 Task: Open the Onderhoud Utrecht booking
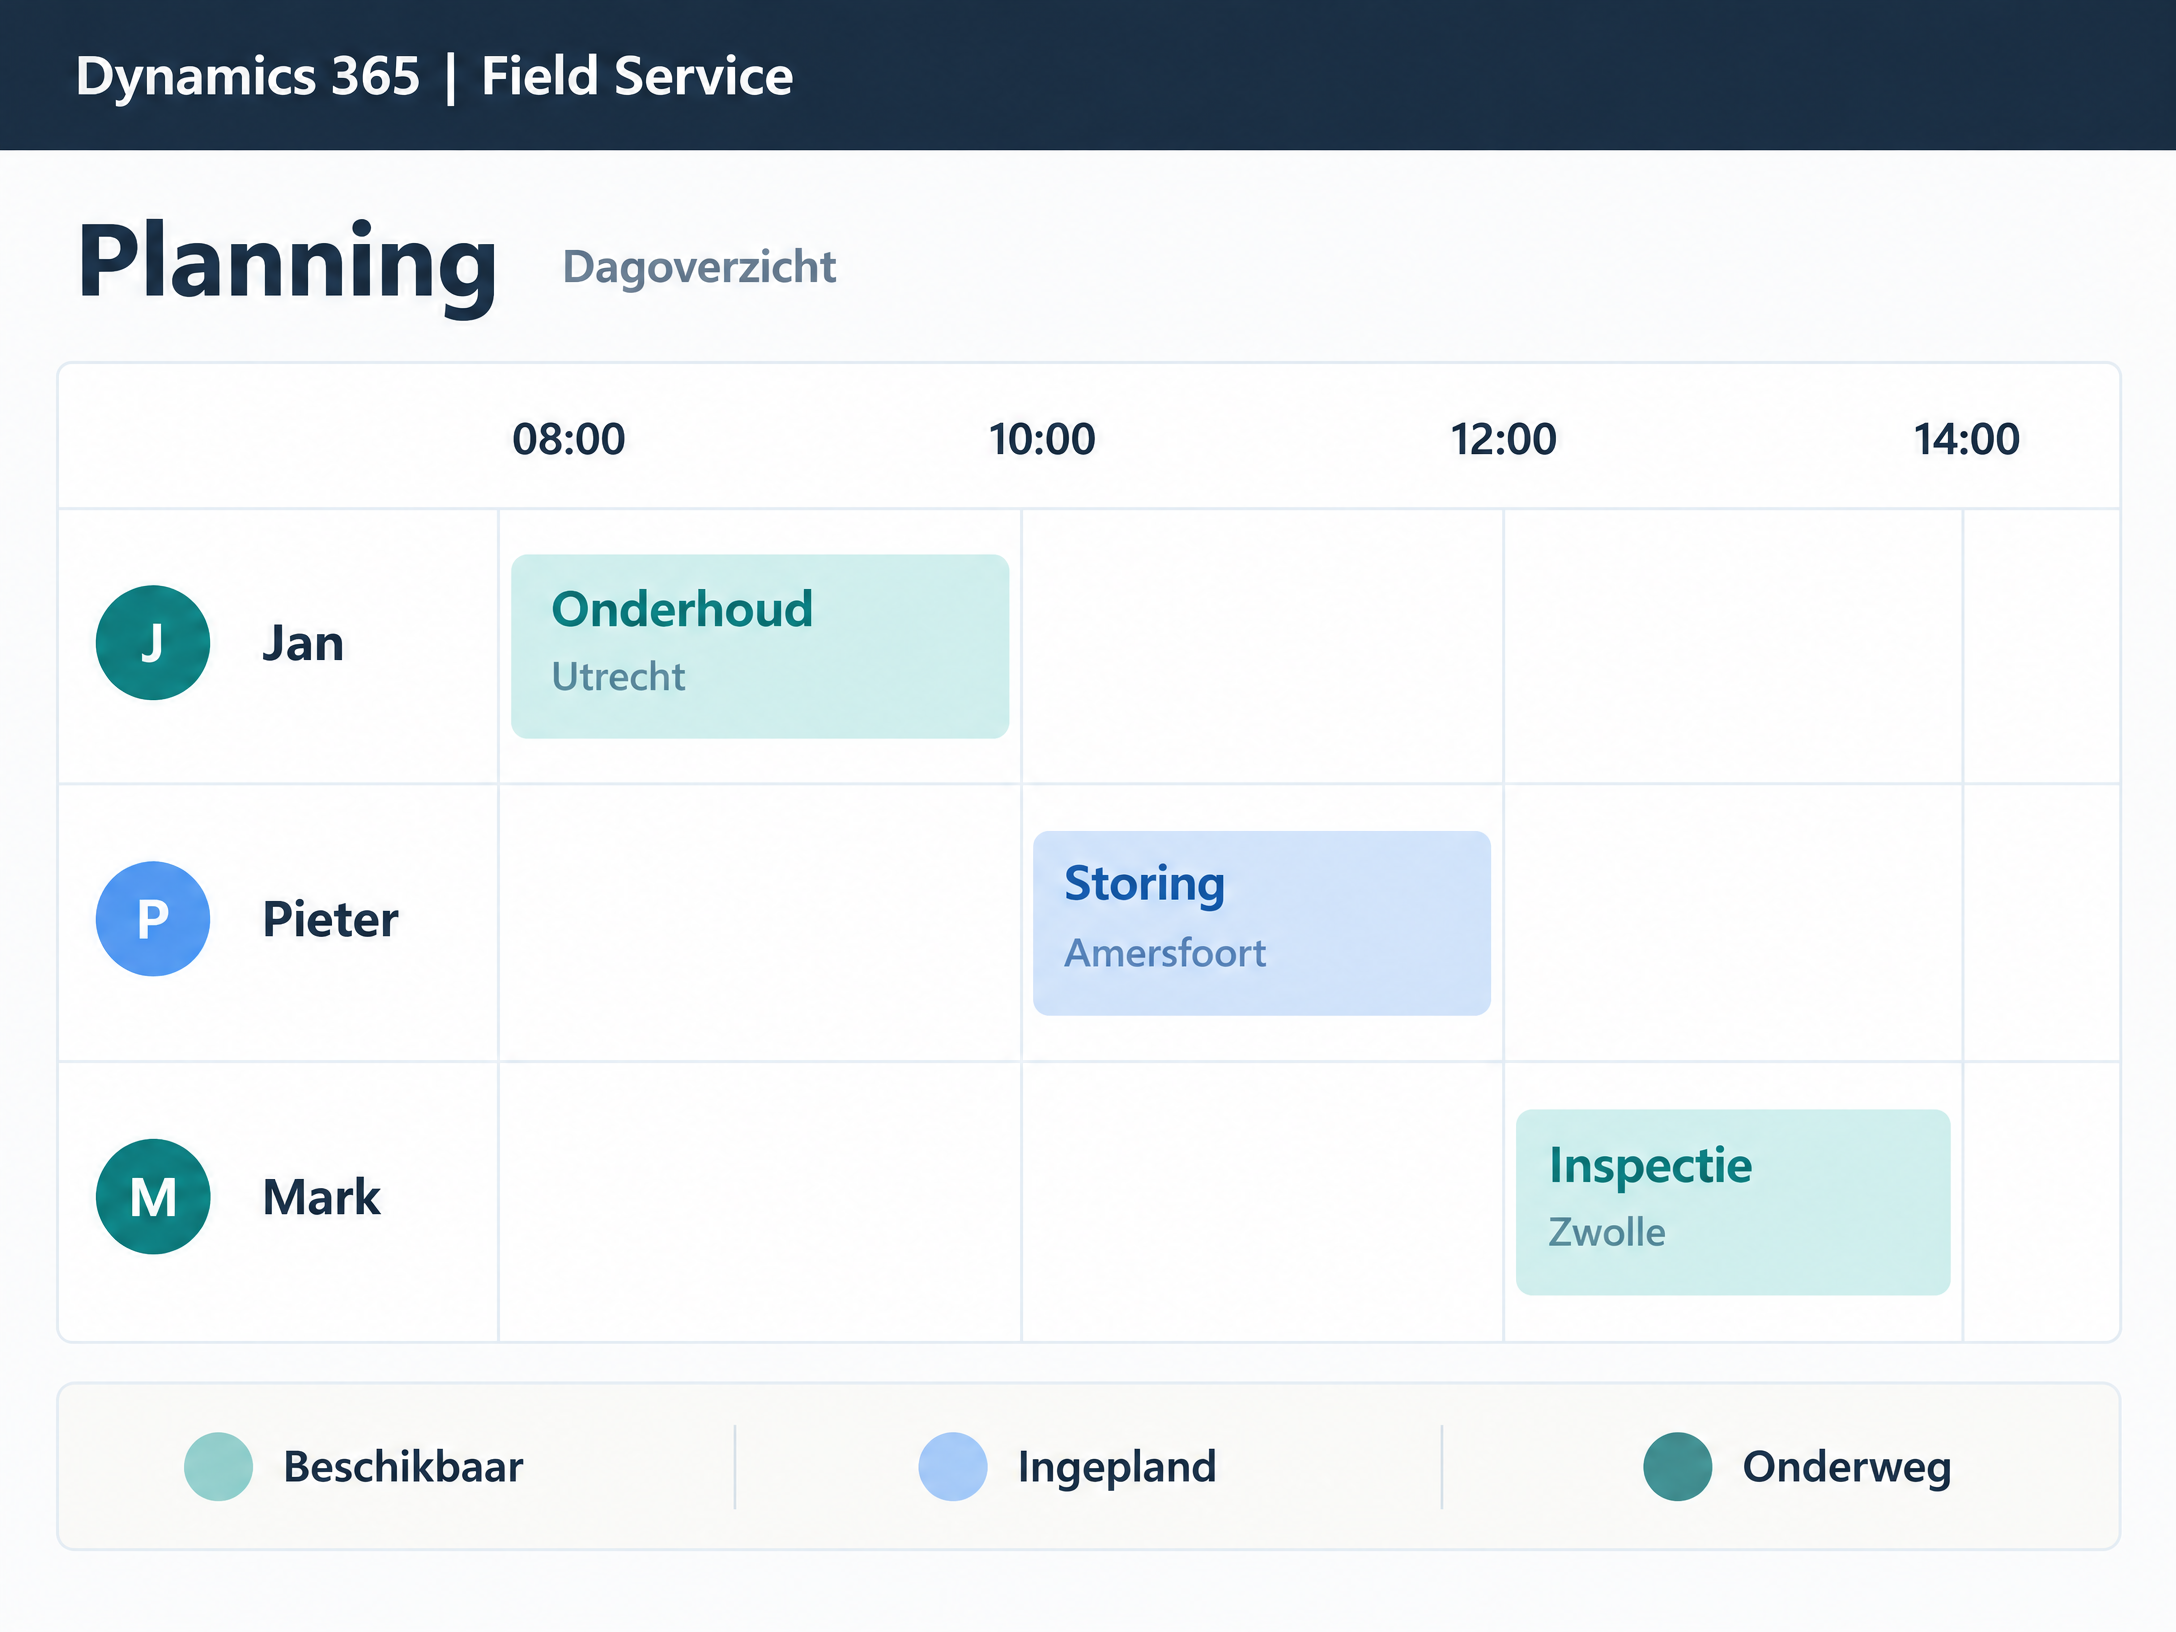coord(760,646)
